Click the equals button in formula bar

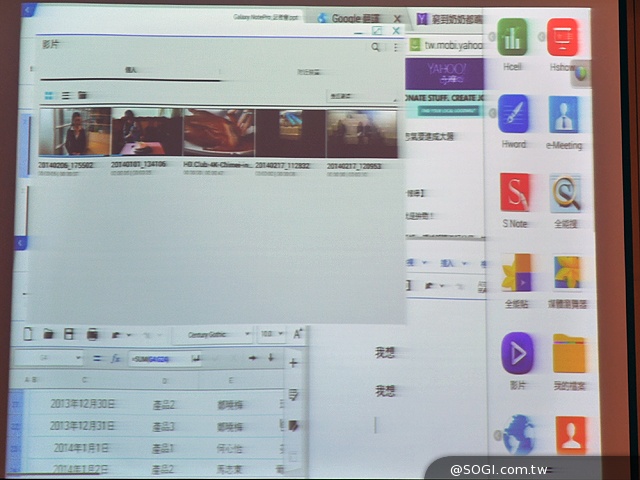click(x=97, y=358)
